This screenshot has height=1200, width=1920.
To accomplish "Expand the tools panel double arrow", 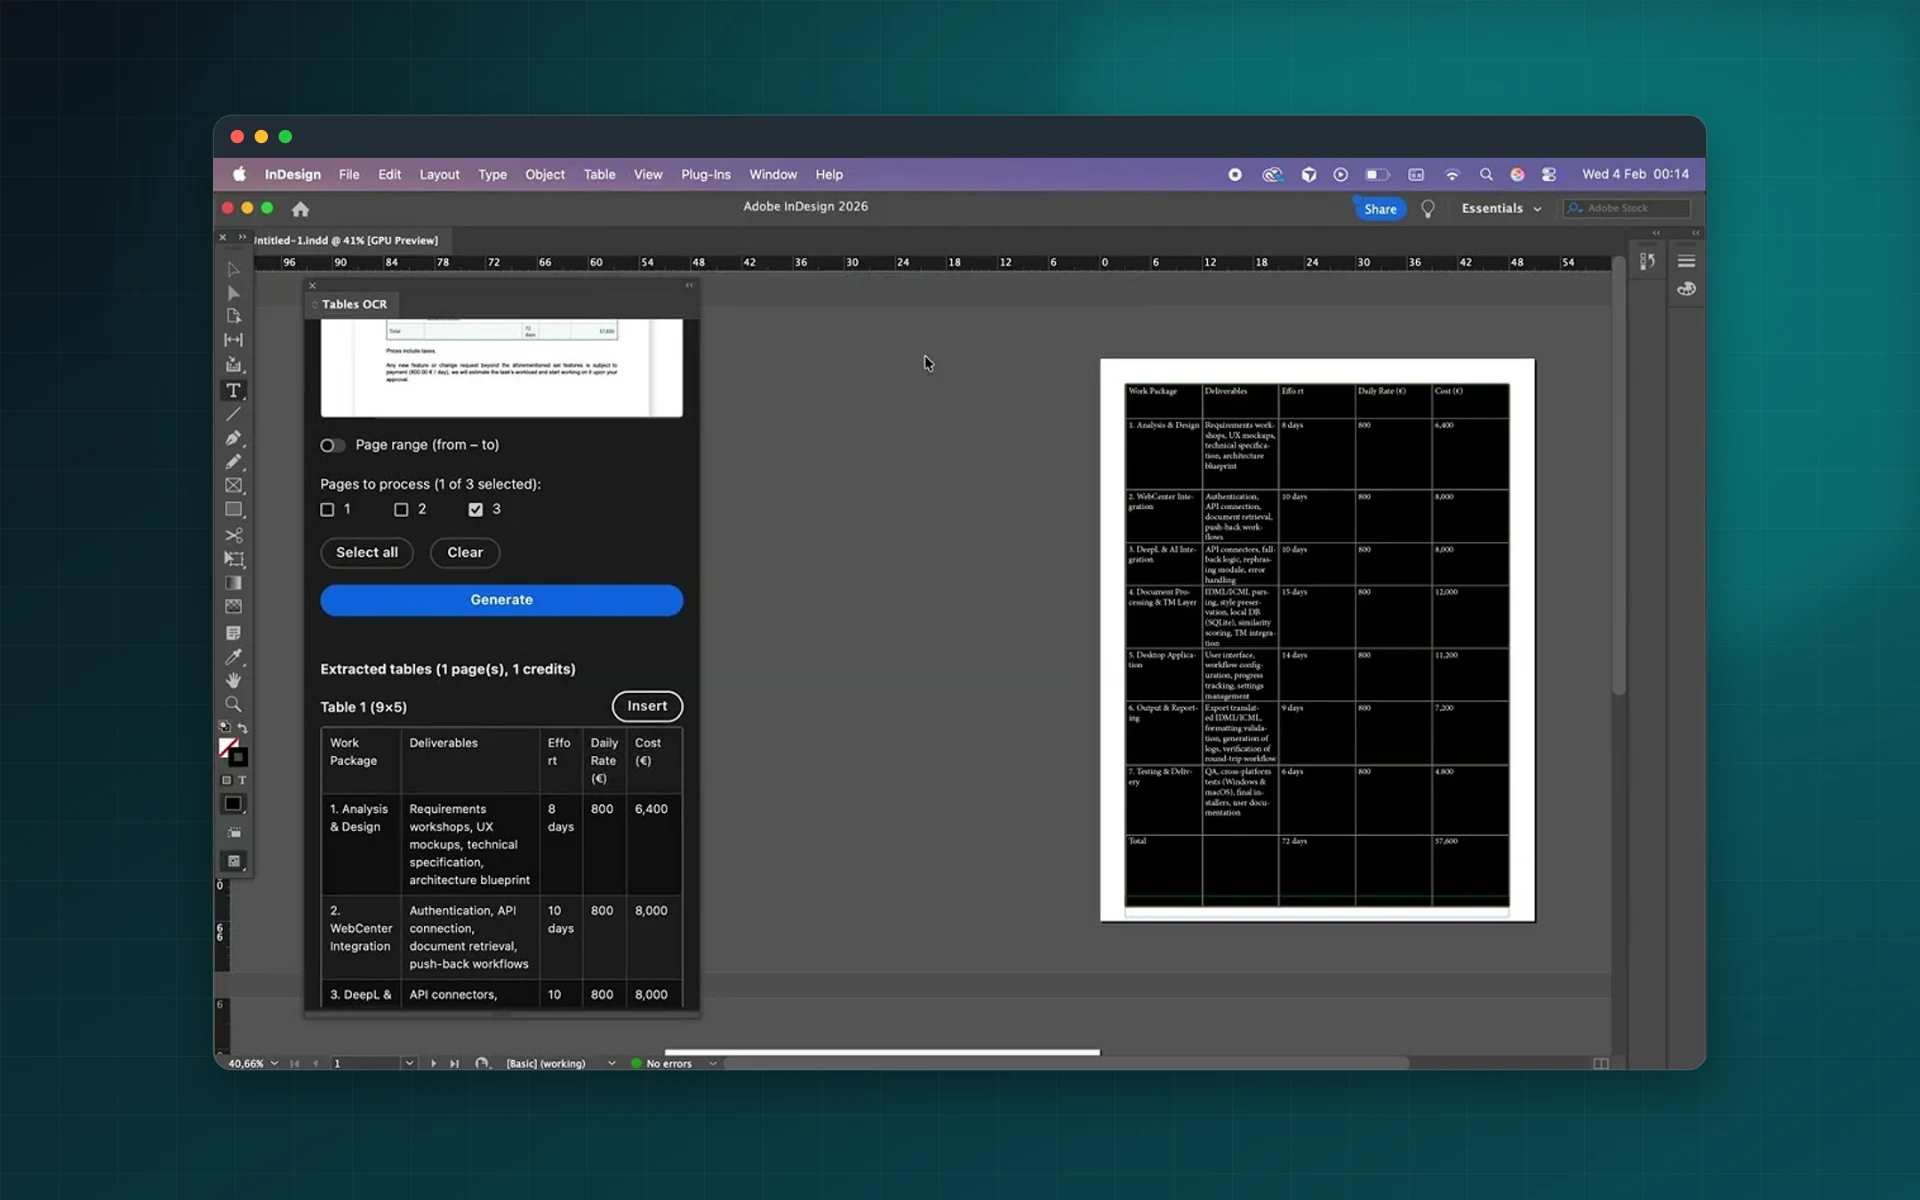I will pos(242,237).
